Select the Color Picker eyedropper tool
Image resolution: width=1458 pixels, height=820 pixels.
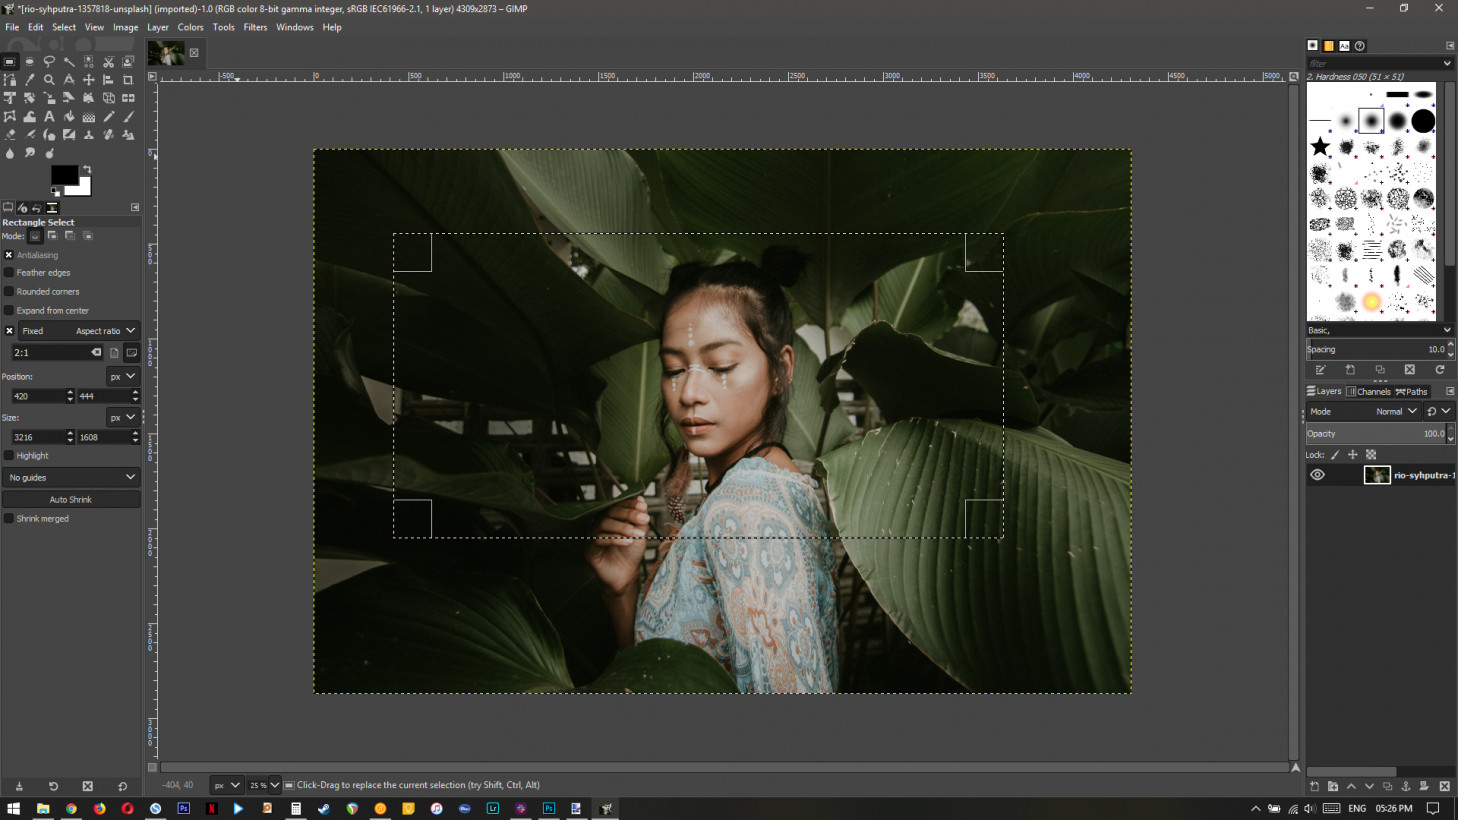click(x=29, y=80)
